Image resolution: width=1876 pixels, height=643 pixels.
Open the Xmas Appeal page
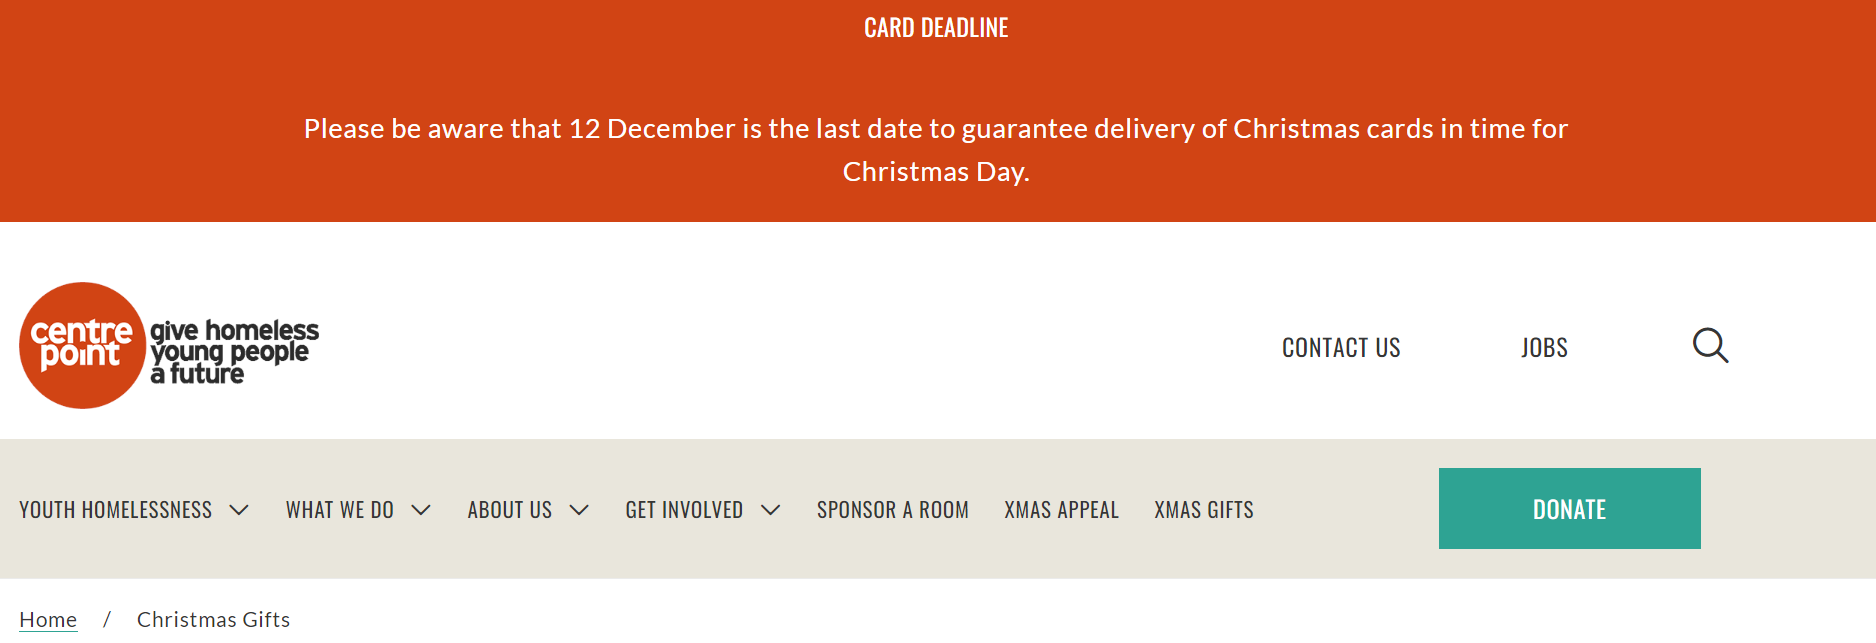point(1061,510)
